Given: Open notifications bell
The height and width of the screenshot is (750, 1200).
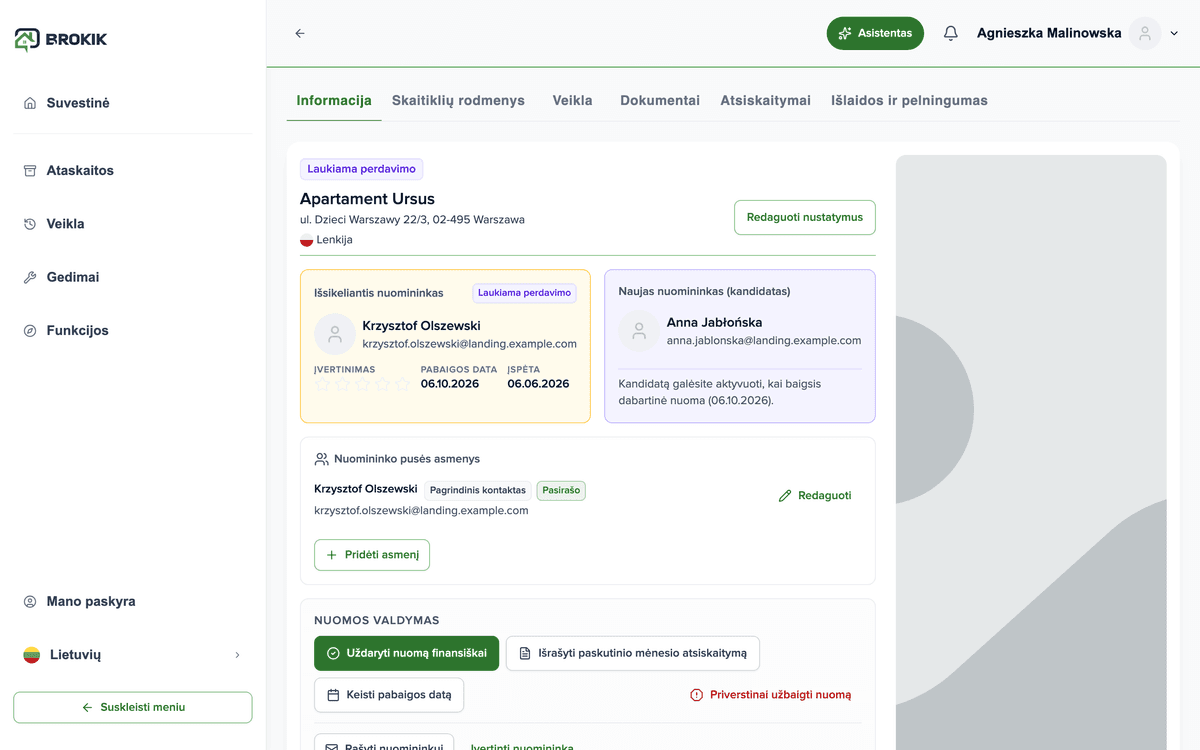Looking at the screenshot, I should coord(950,33).
